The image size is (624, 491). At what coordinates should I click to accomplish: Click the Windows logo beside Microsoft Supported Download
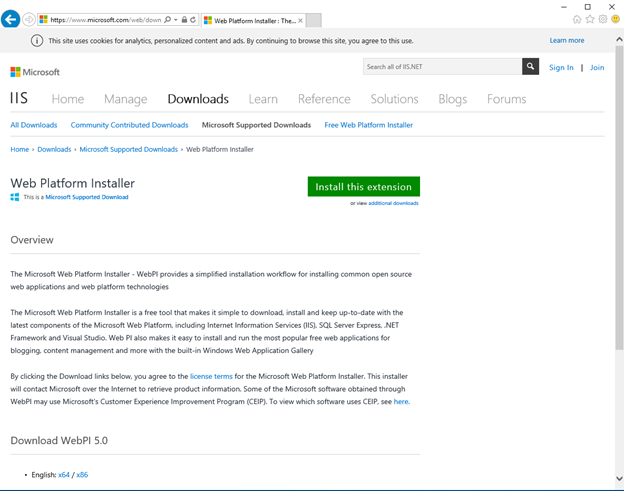pyautogui.click(x=15, y=197)
